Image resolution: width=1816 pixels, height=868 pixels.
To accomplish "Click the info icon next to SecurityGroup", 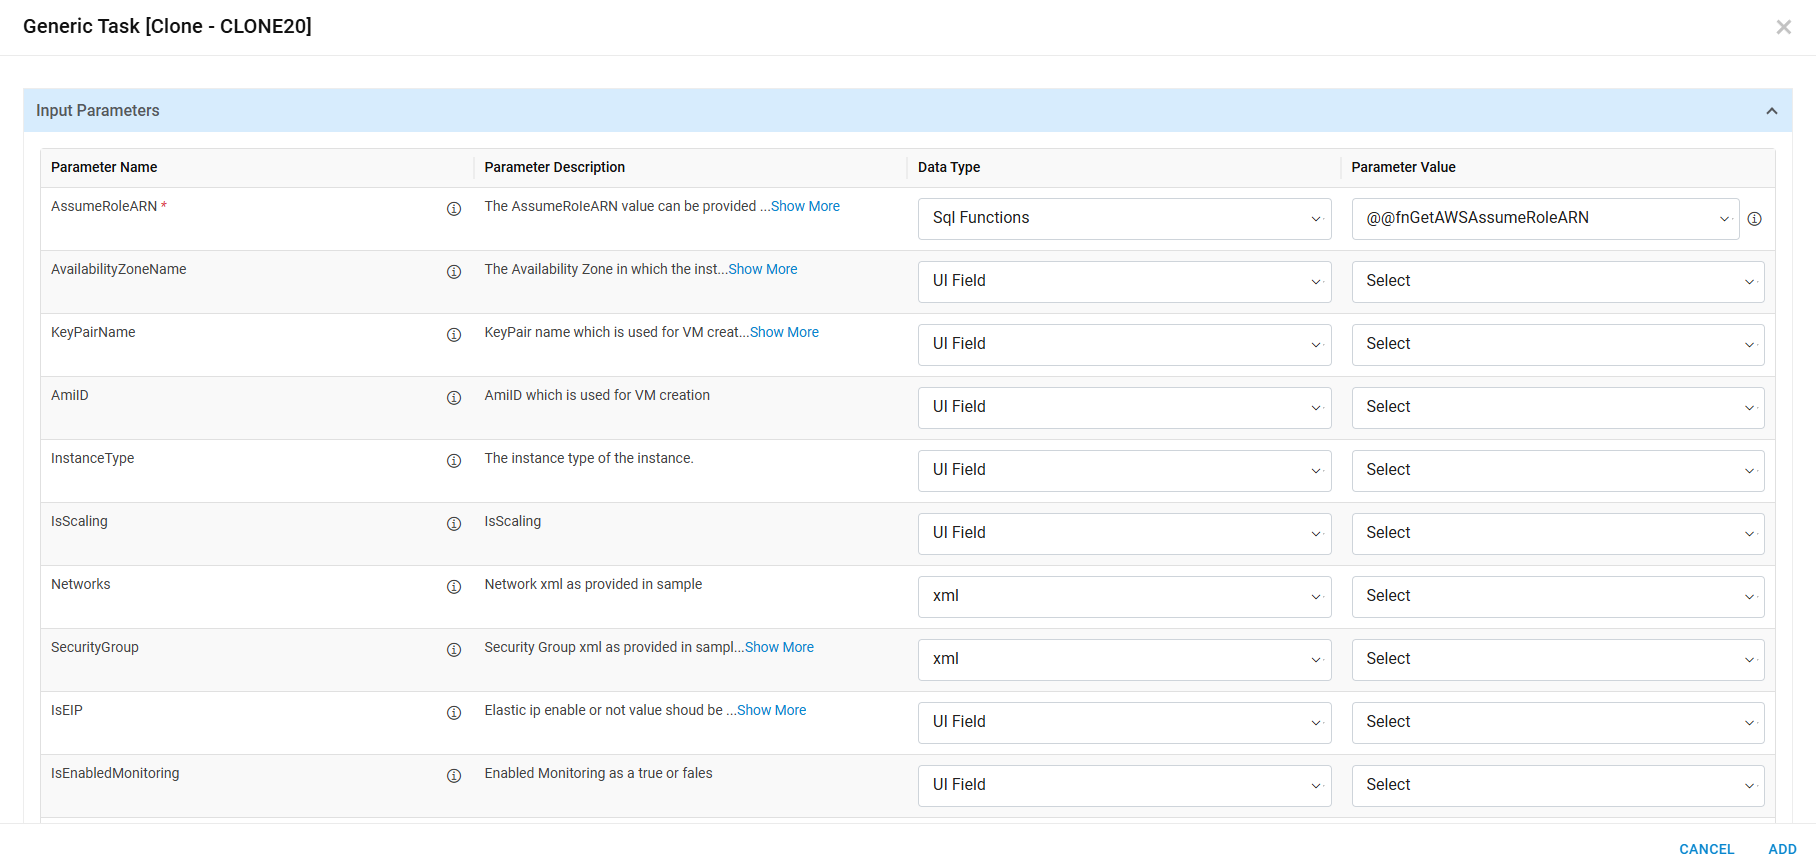I will click(454, 650).
